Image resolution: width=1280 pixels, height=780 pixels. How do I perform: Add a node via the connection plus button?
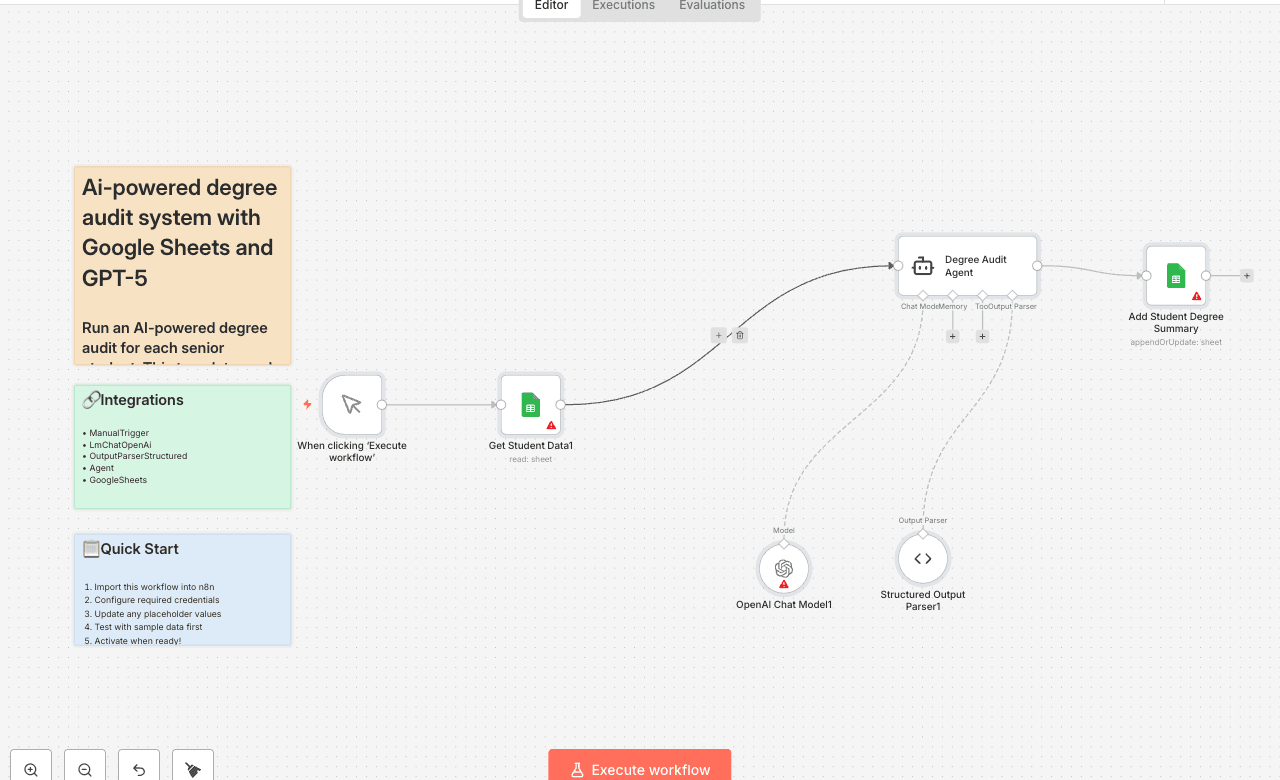click(x=718, y=334)
